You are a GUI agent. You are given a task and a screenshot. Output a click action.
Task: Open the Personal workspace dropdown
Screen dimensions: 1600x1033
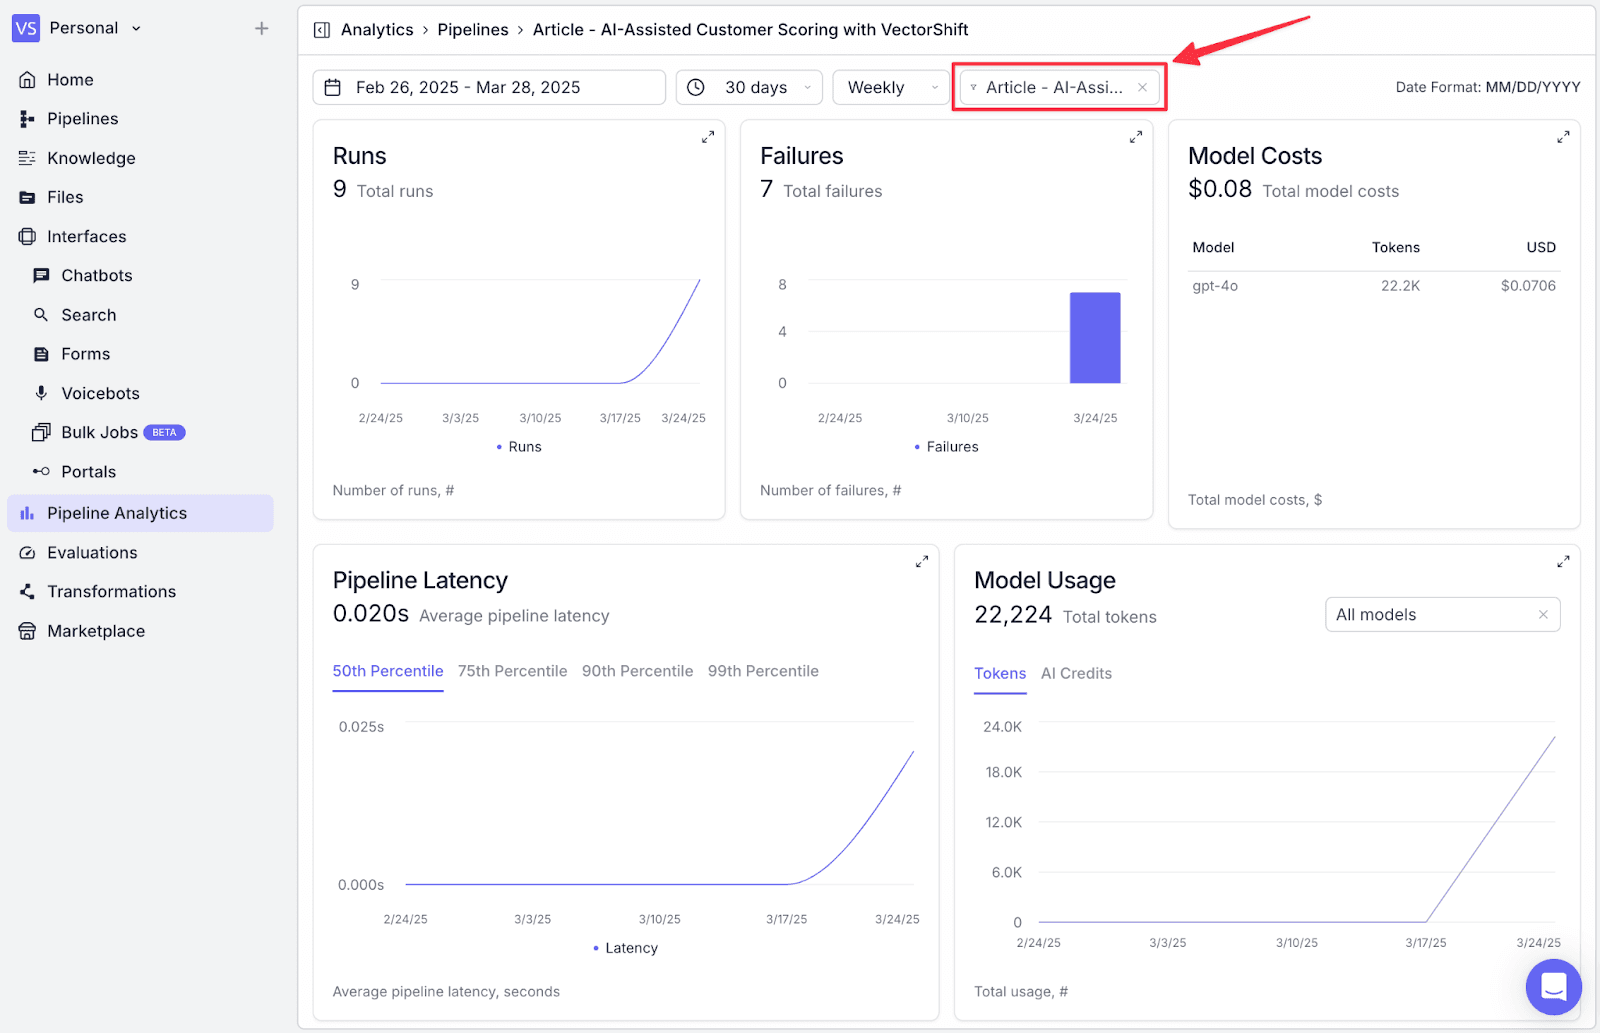pyautogui.click(x=95, y=28)
